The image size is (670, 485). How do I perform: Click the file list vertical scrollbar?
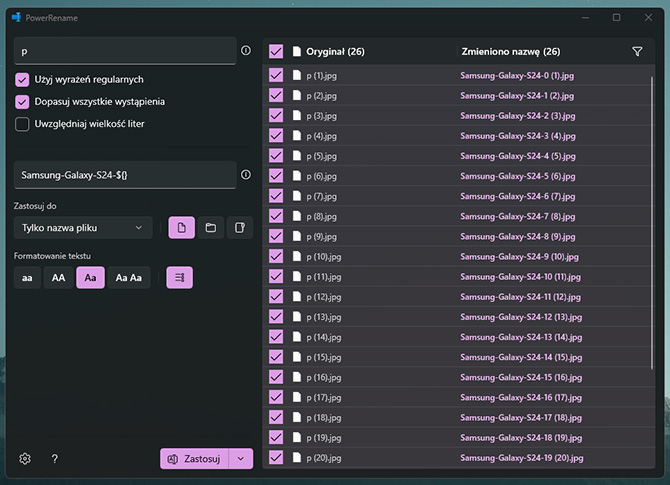(x=652, y=222)
